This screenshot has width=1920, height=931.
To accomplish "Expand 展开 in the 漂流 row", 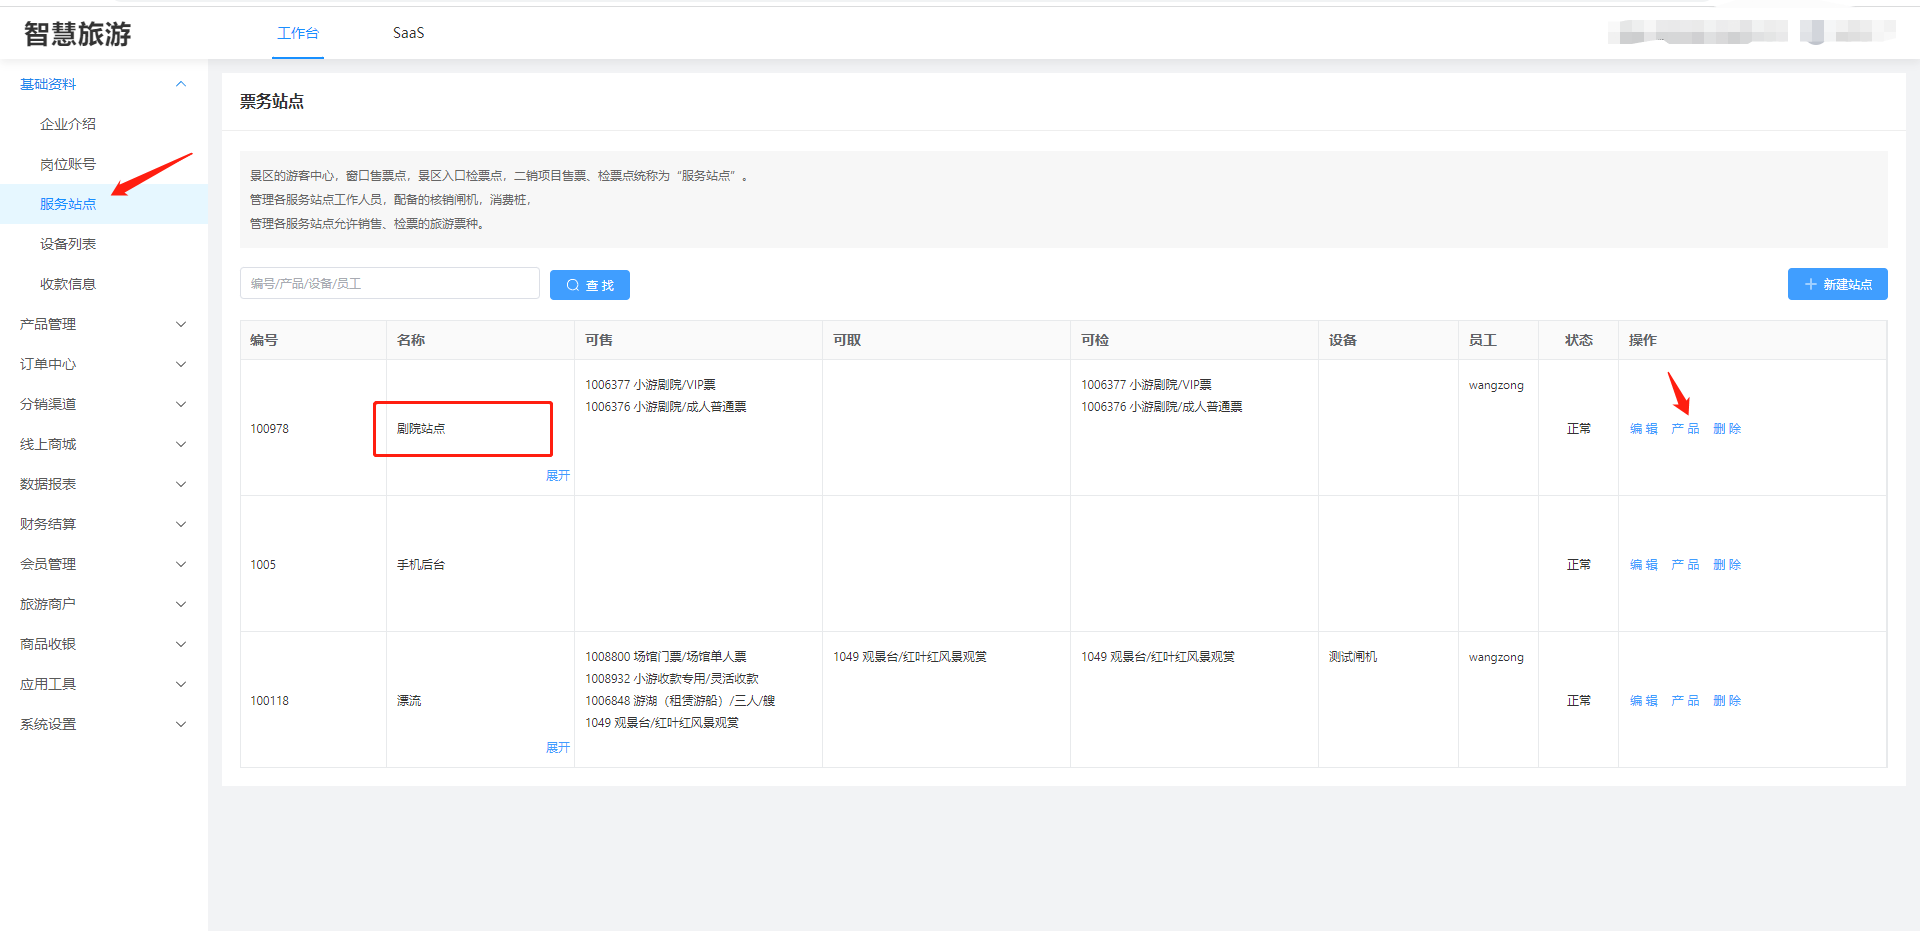I will (557, 748).
